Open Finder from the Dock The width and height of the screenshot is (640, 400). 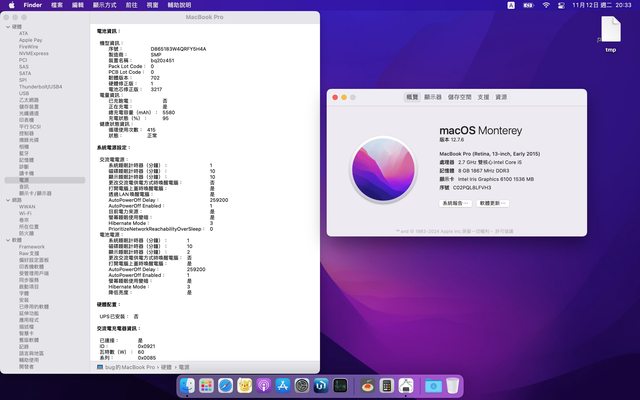188,385
